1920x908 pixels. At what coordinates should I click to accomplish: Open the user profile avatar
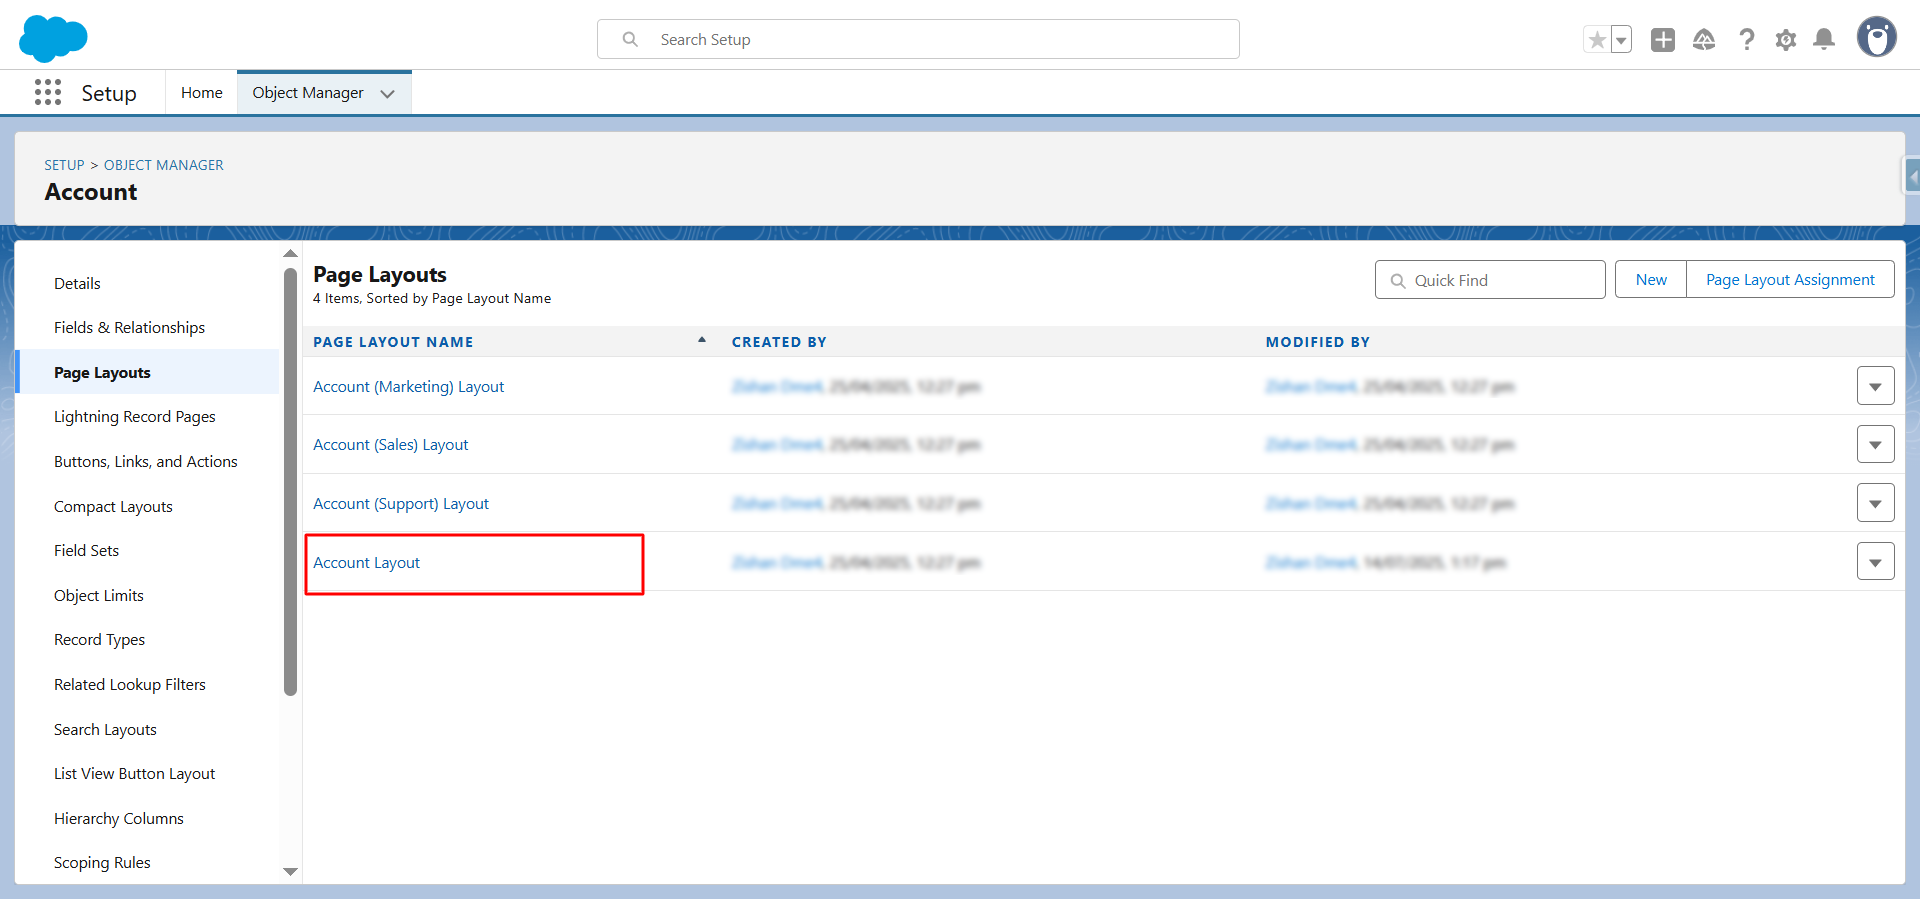click(1877, 38)
